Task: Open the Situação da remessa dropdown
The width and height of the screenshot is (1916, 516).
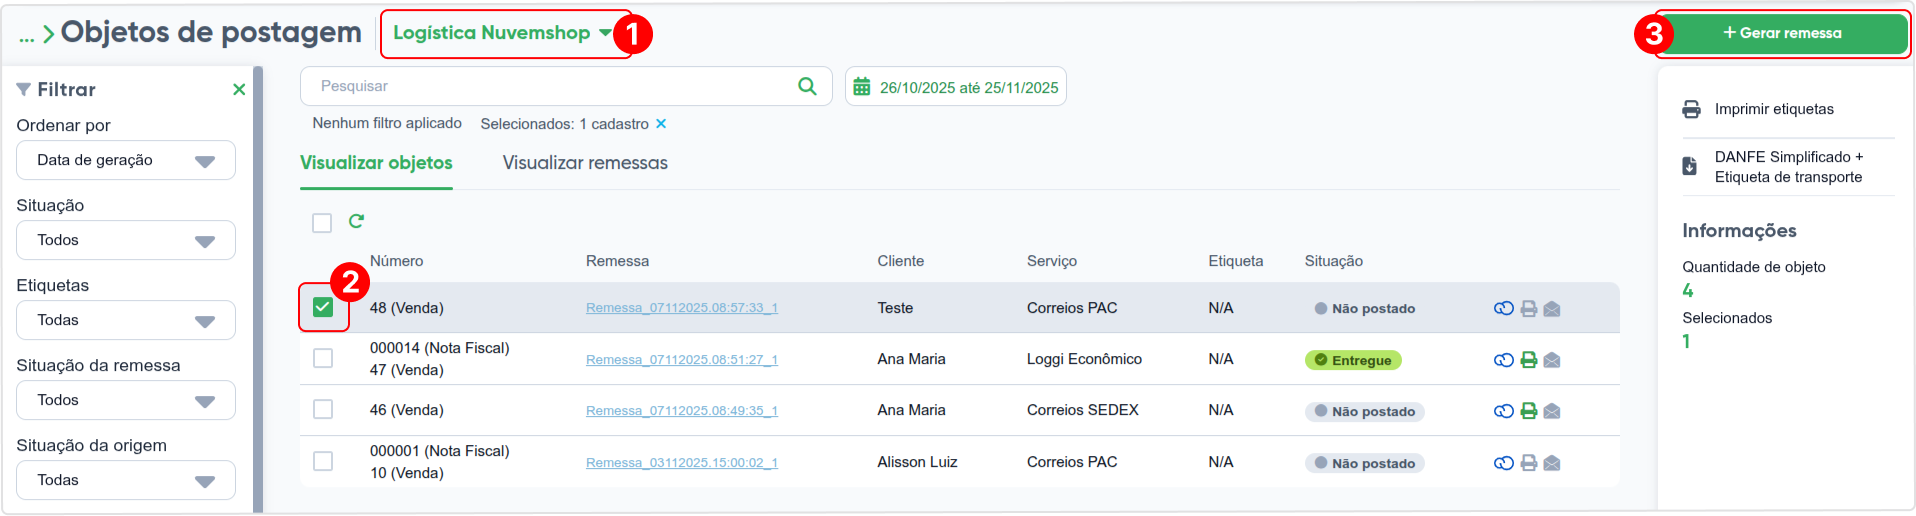Action: [x=126, y=400]
